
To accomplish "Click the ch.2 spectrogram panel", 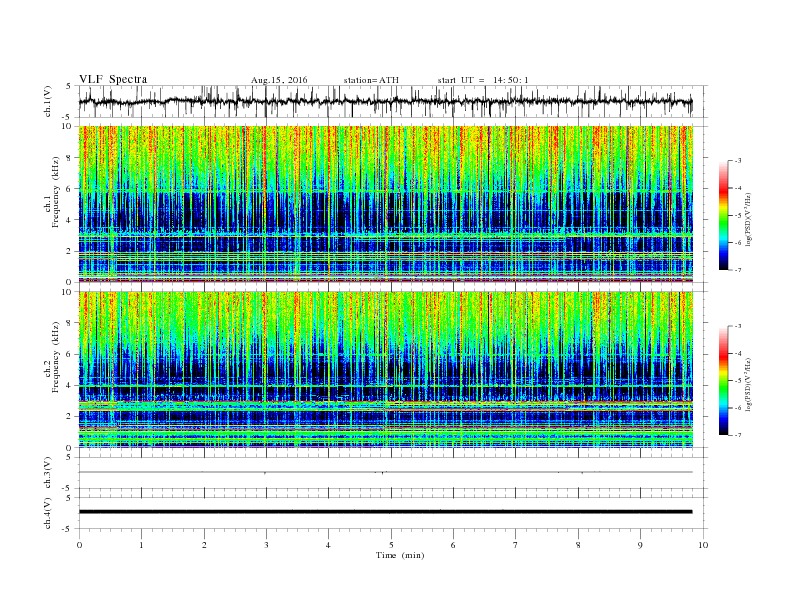I will pyautogui.click(x=385, y=370).
